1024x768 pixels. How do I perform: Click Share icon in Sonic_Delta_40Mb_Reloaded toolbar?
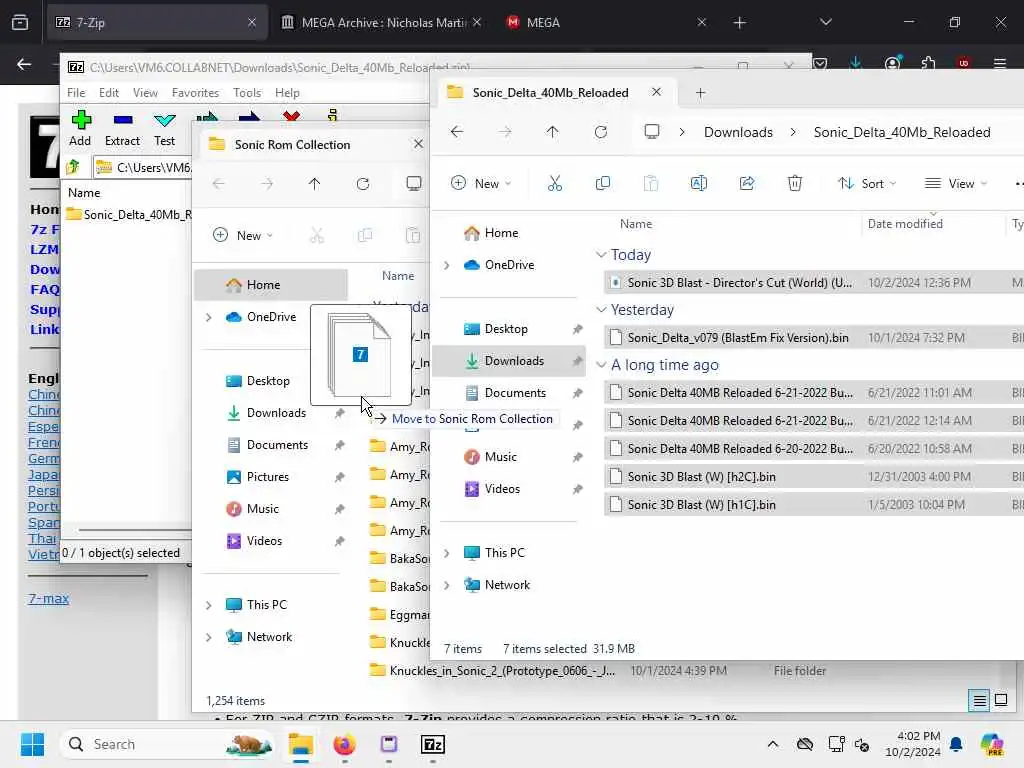(747, 184)
